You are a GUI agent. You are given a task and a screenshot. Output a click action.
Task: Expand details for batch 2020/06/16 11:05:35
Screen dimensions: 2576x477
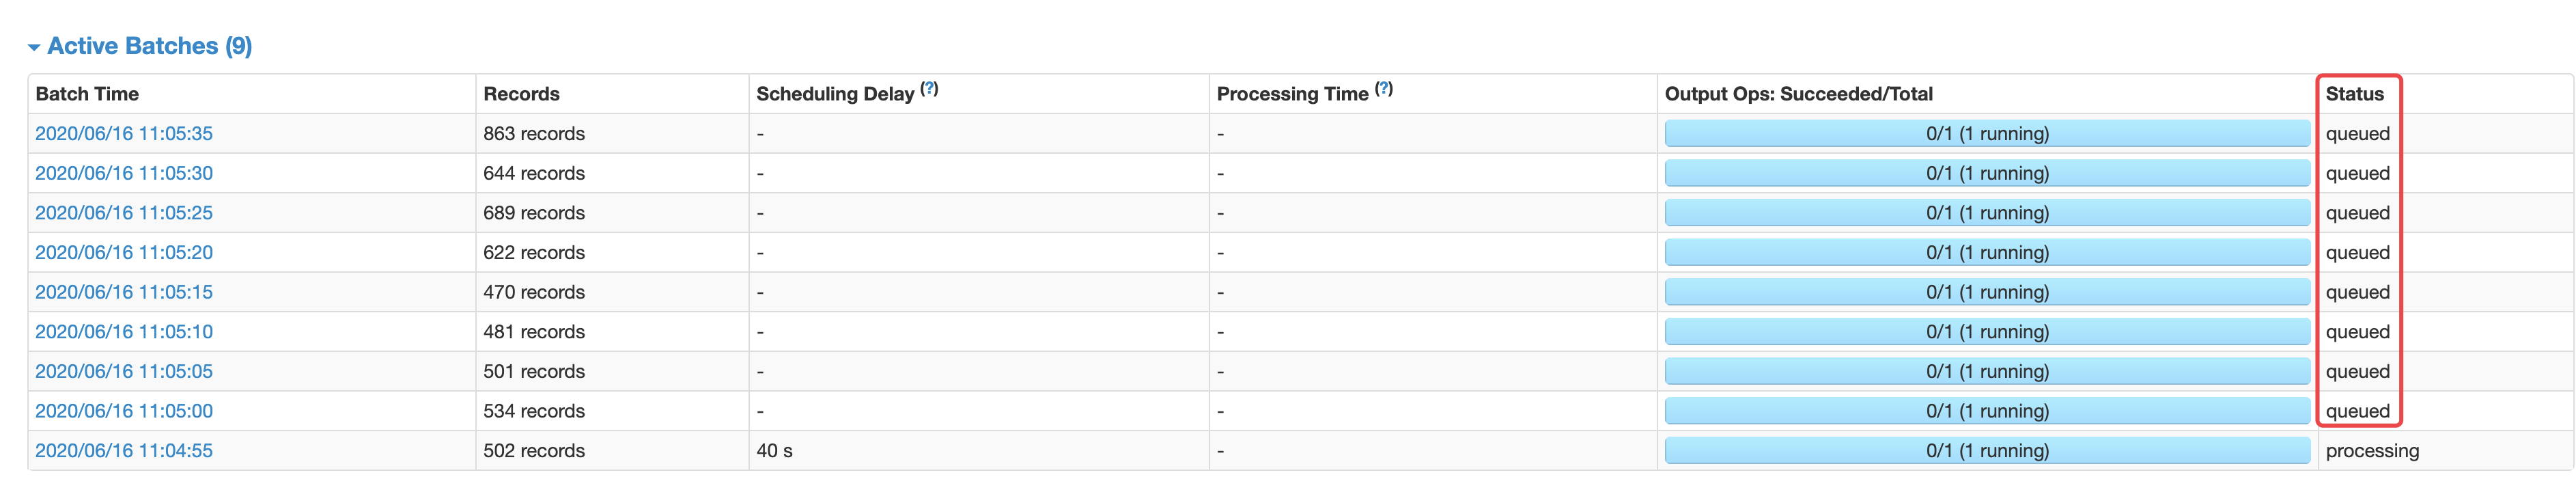pos(123,133)
